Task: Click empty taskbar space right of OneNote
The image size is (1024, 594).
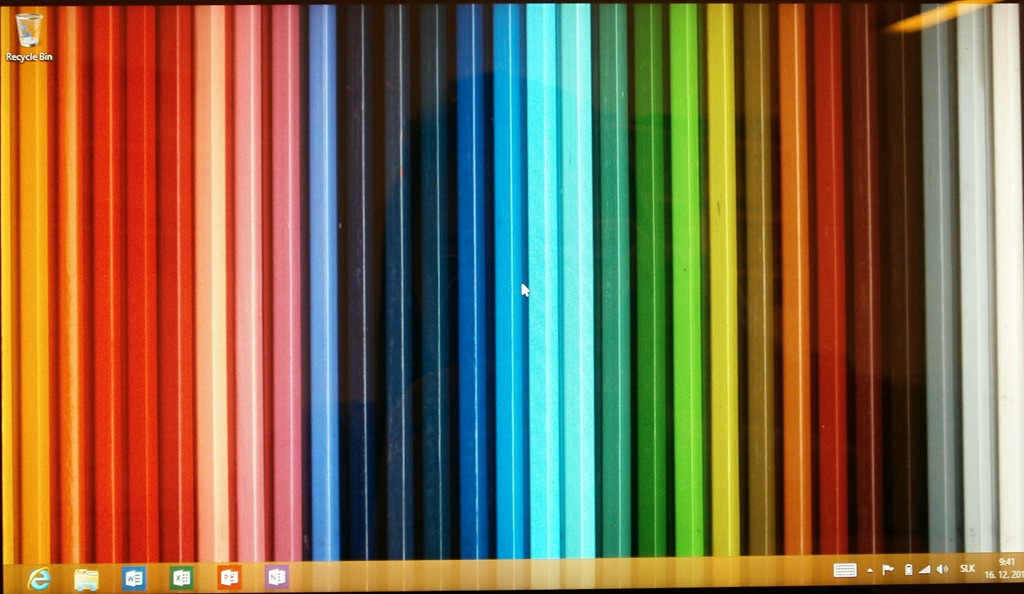Action: (550, 577)
